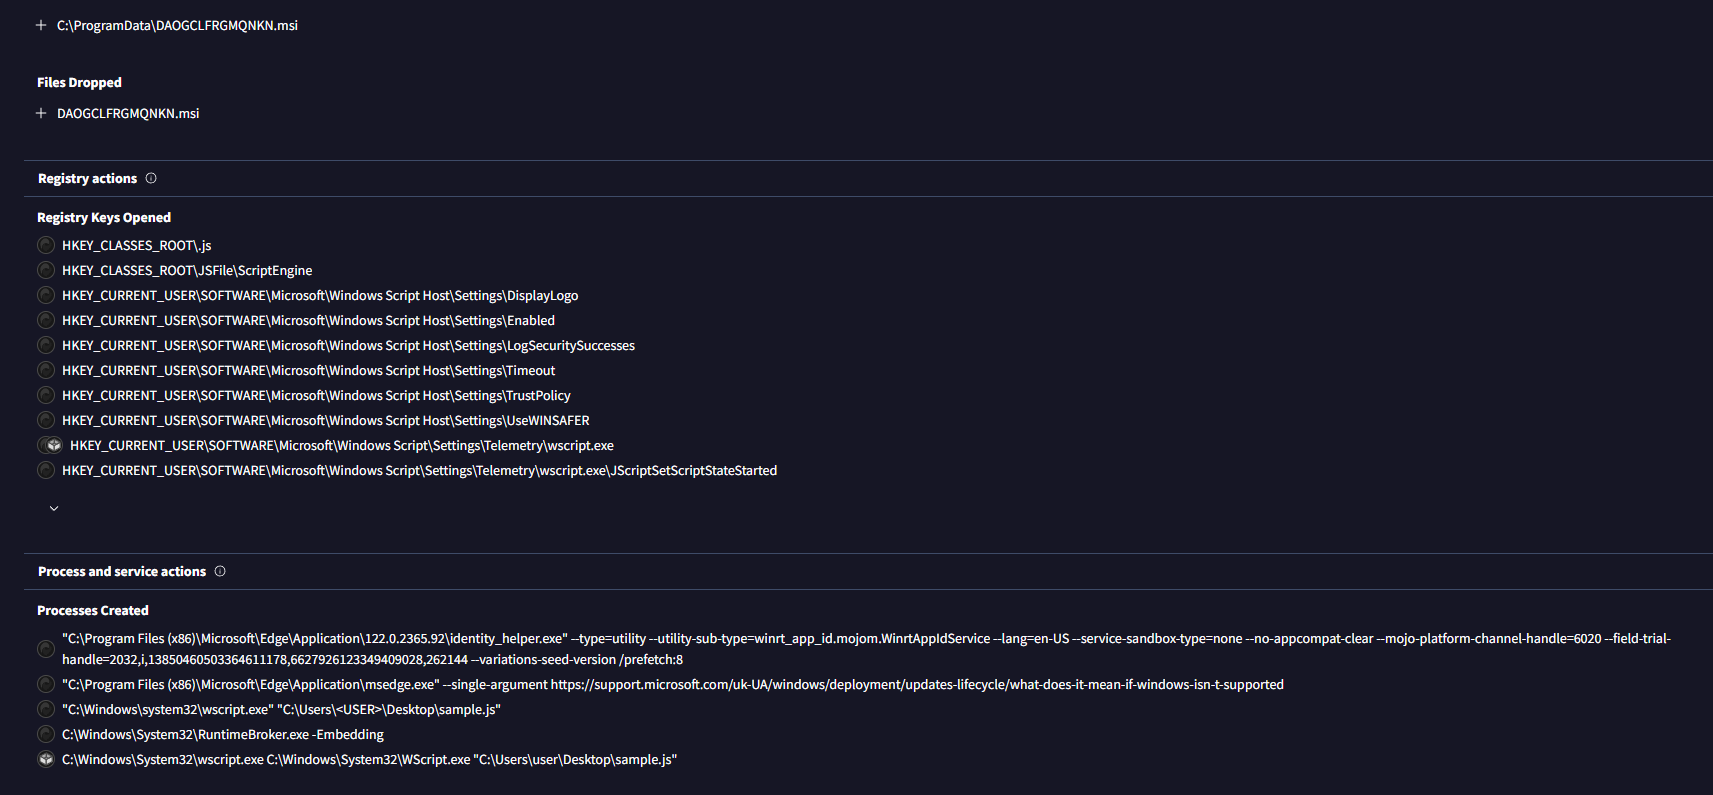The height and width of the screenshot is (795, 1713).
Task: Select the UseWINSAFER registry key entry
Action: tap(326, 420)
